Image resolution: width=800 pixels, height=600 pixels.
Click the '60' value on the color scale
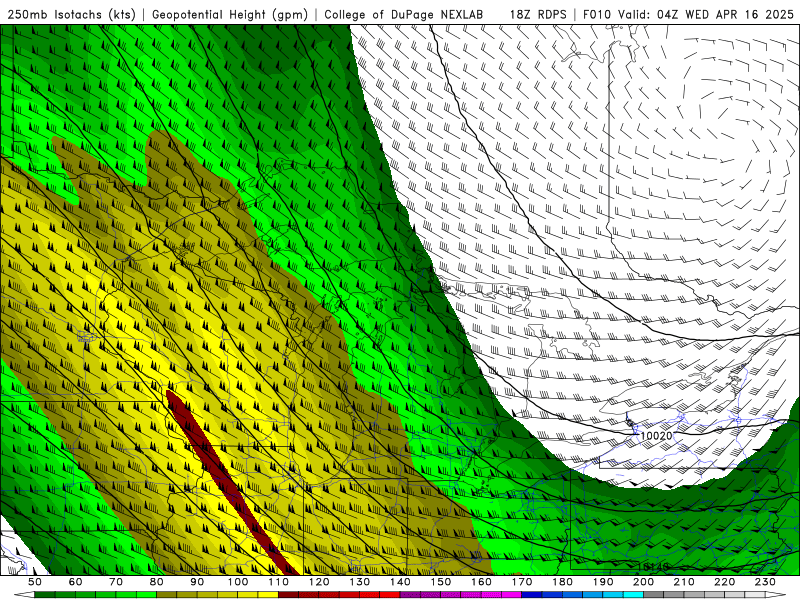75,582
